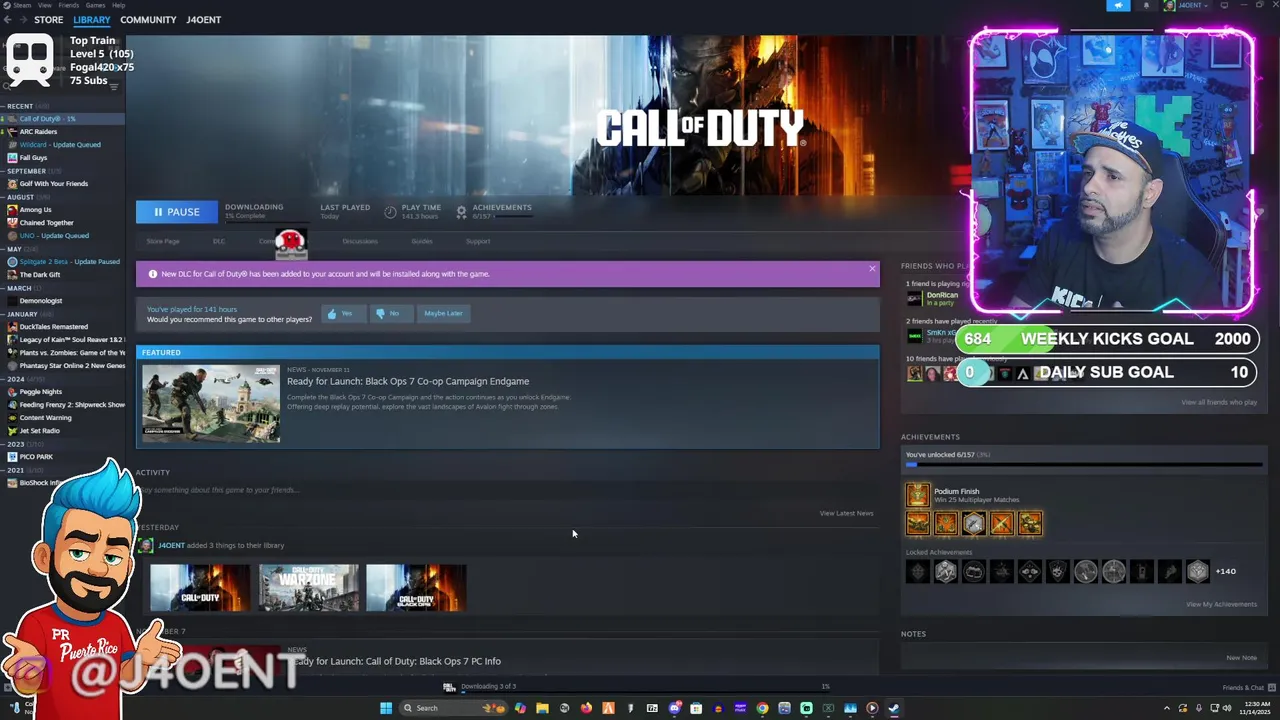Open Ready for Launch Co-op Campaign Endgame article
This screenshot has width=1280, height=720.
(408, 381)
